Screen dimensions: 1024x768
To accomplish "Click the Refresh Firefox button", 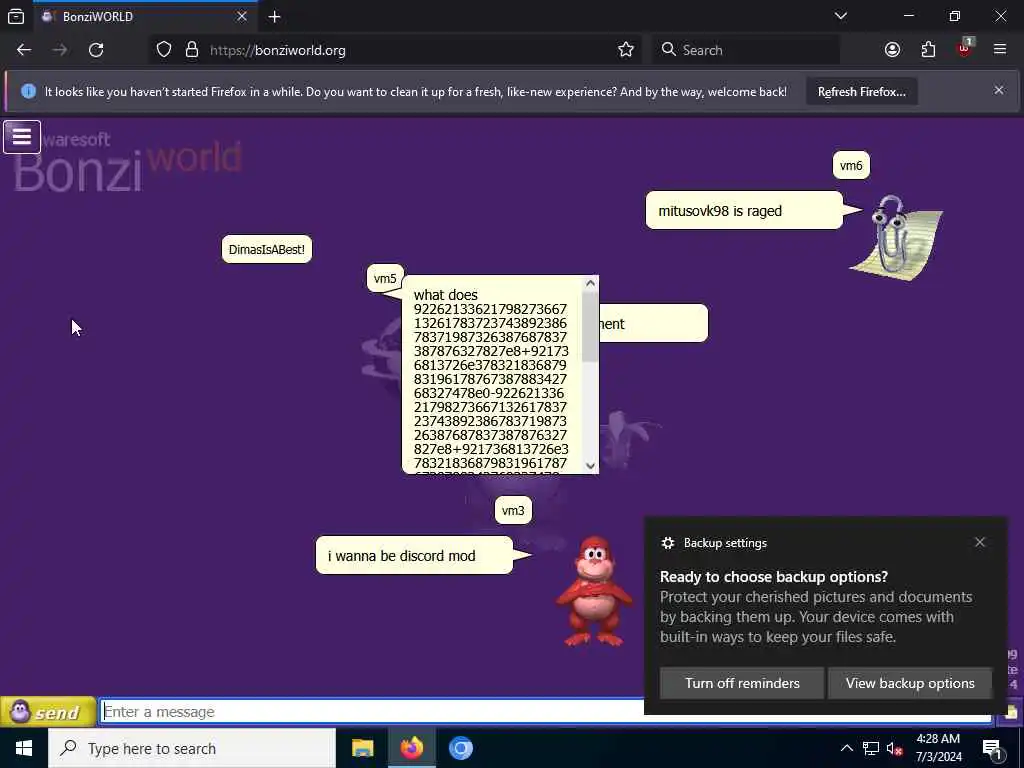I will (861, 92).
